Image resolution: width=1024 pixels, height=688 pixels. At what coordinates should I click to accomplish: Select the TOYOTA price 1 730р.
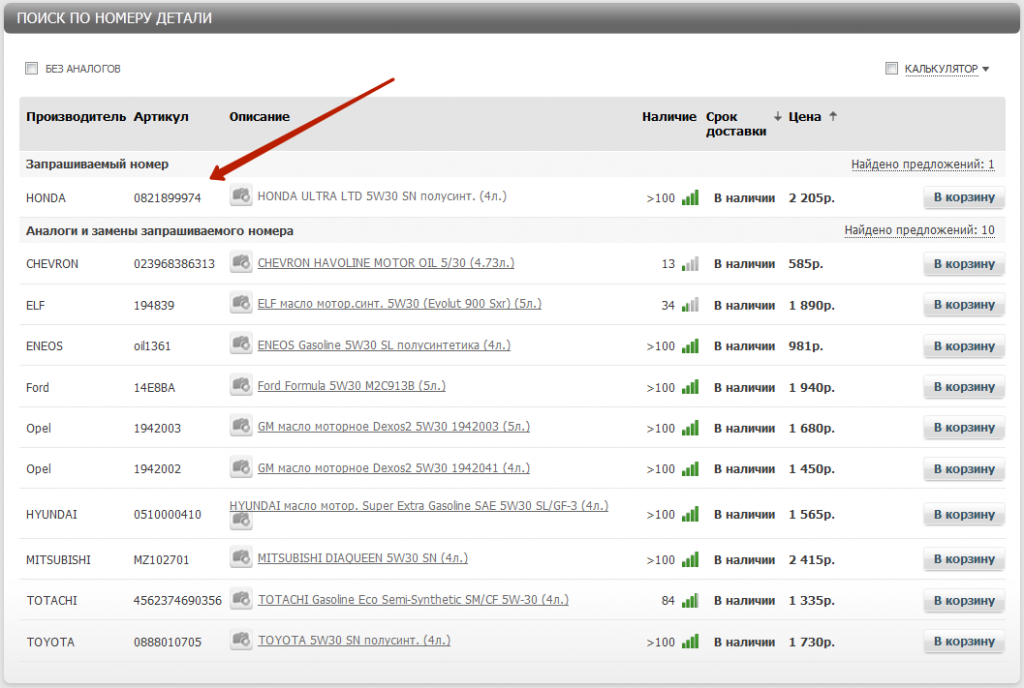tap(812, 642)
